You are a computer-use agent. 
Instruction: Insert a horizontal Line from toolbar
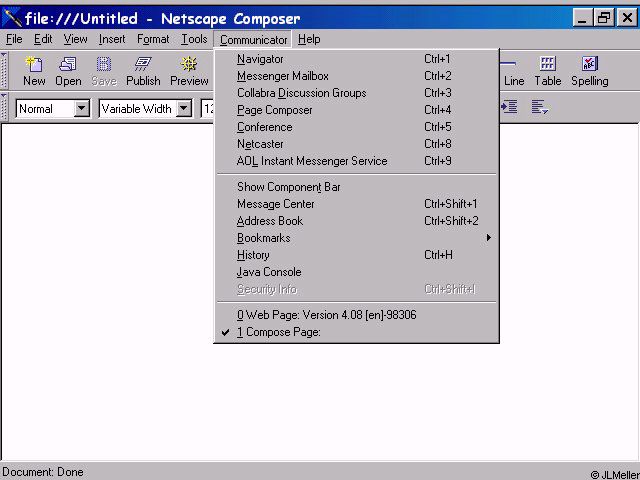tap(513, 71)
